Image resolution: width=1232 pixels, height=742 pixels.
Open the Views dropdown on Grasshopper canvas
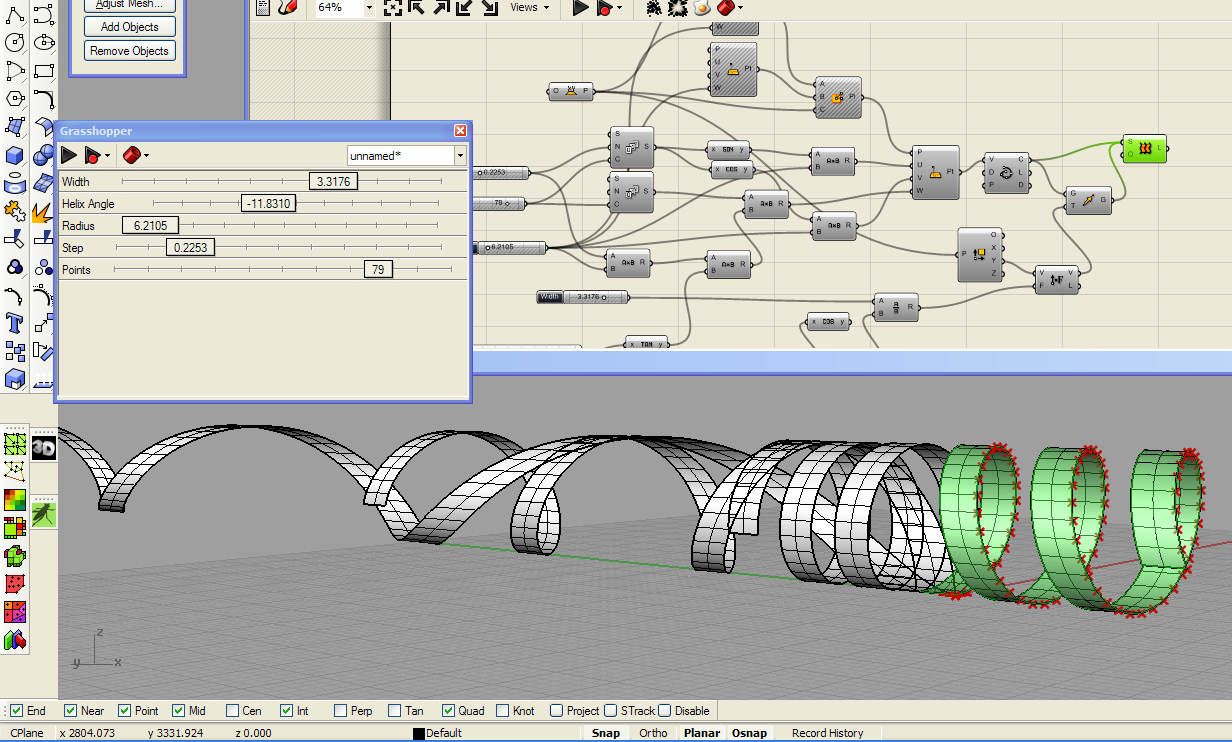coord(528,8)
